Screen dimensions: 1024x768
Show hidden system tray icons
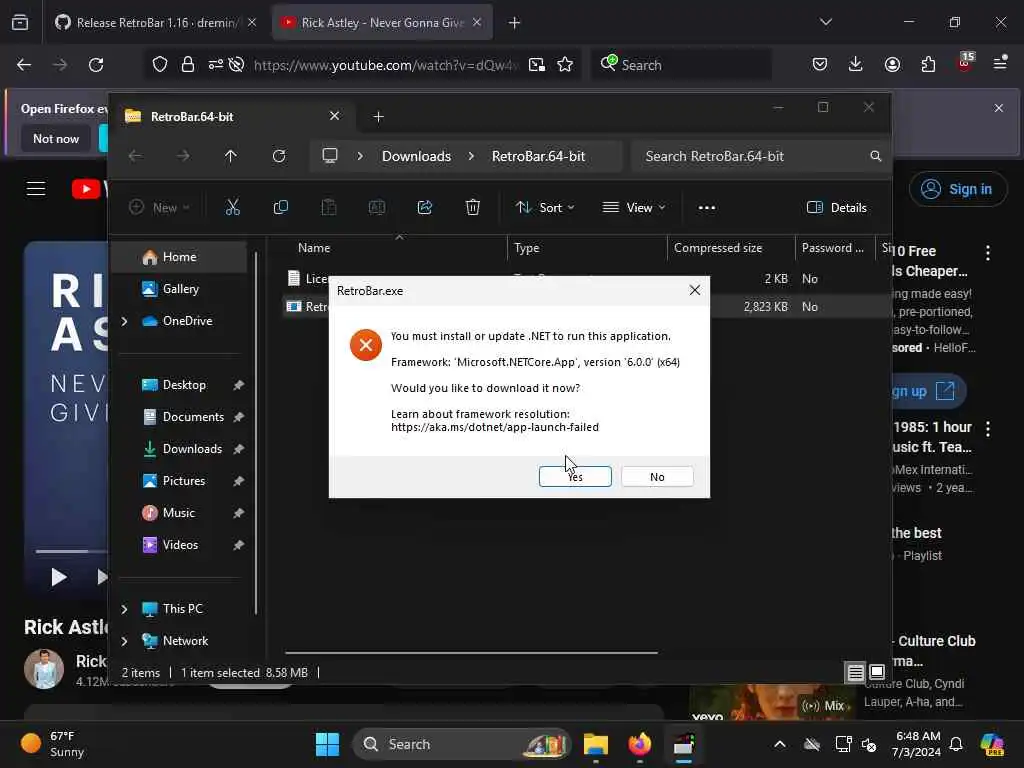click(780, 744)
